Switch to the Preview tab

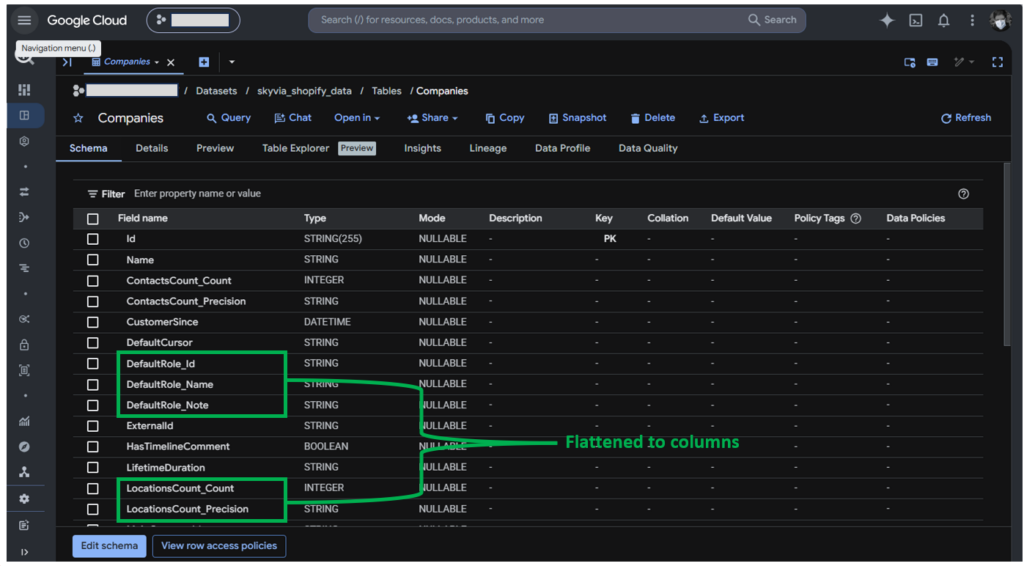coord(215,148)
